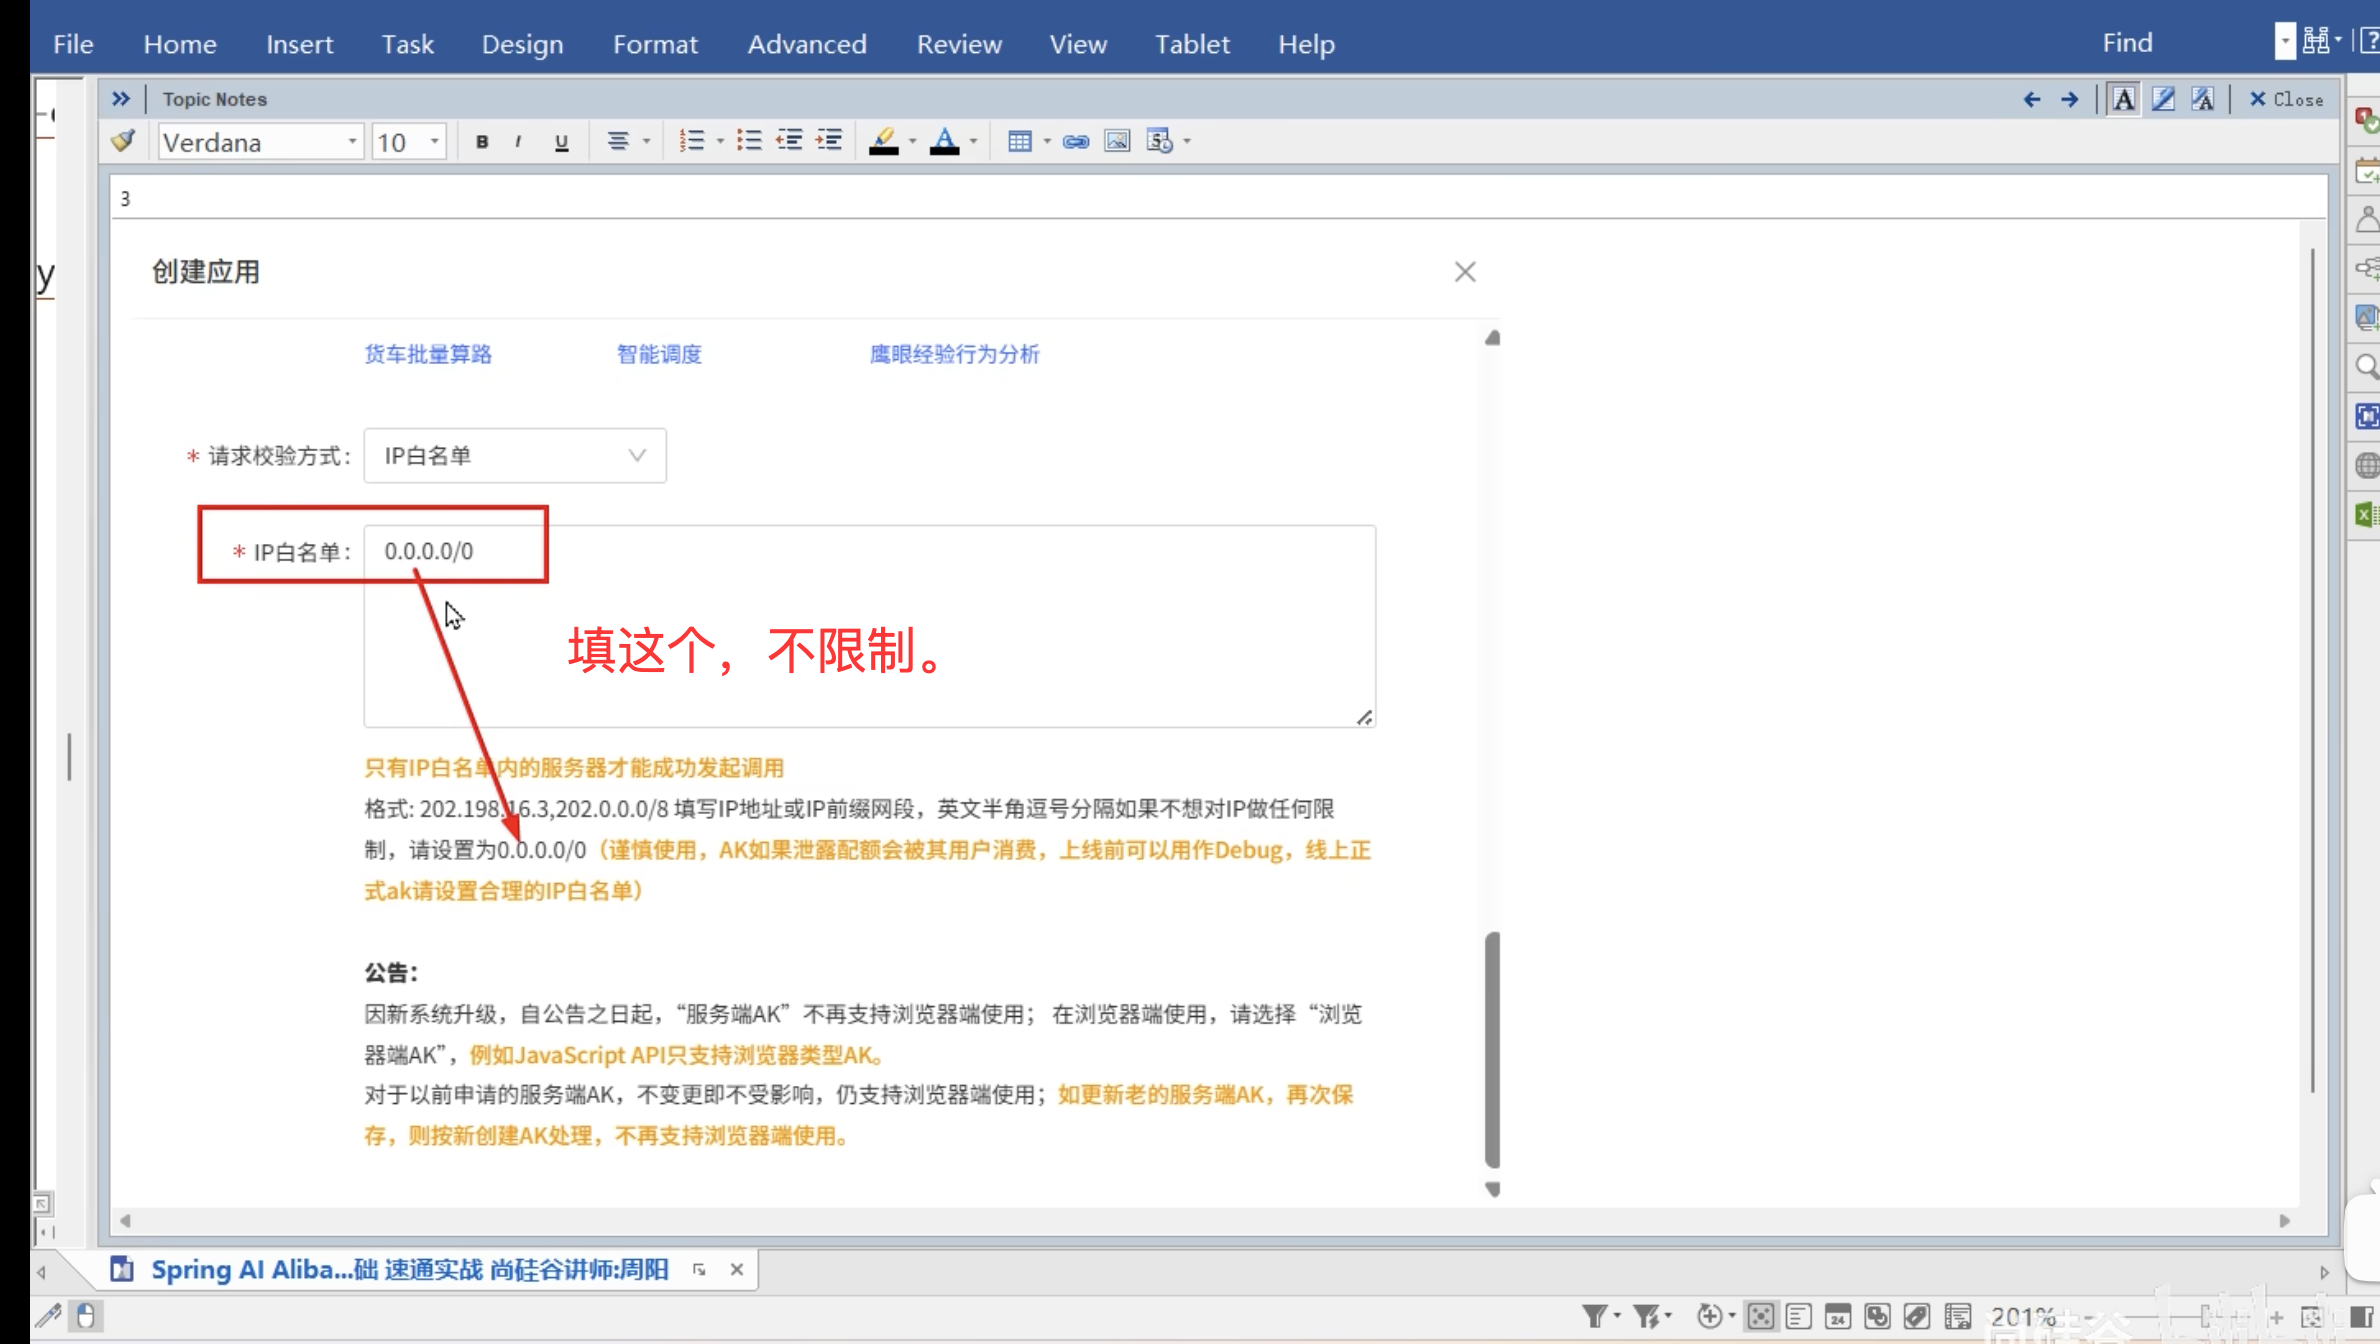Toggle italic formatting for the notes text
2380x1344 pixels.
(520, 141)
